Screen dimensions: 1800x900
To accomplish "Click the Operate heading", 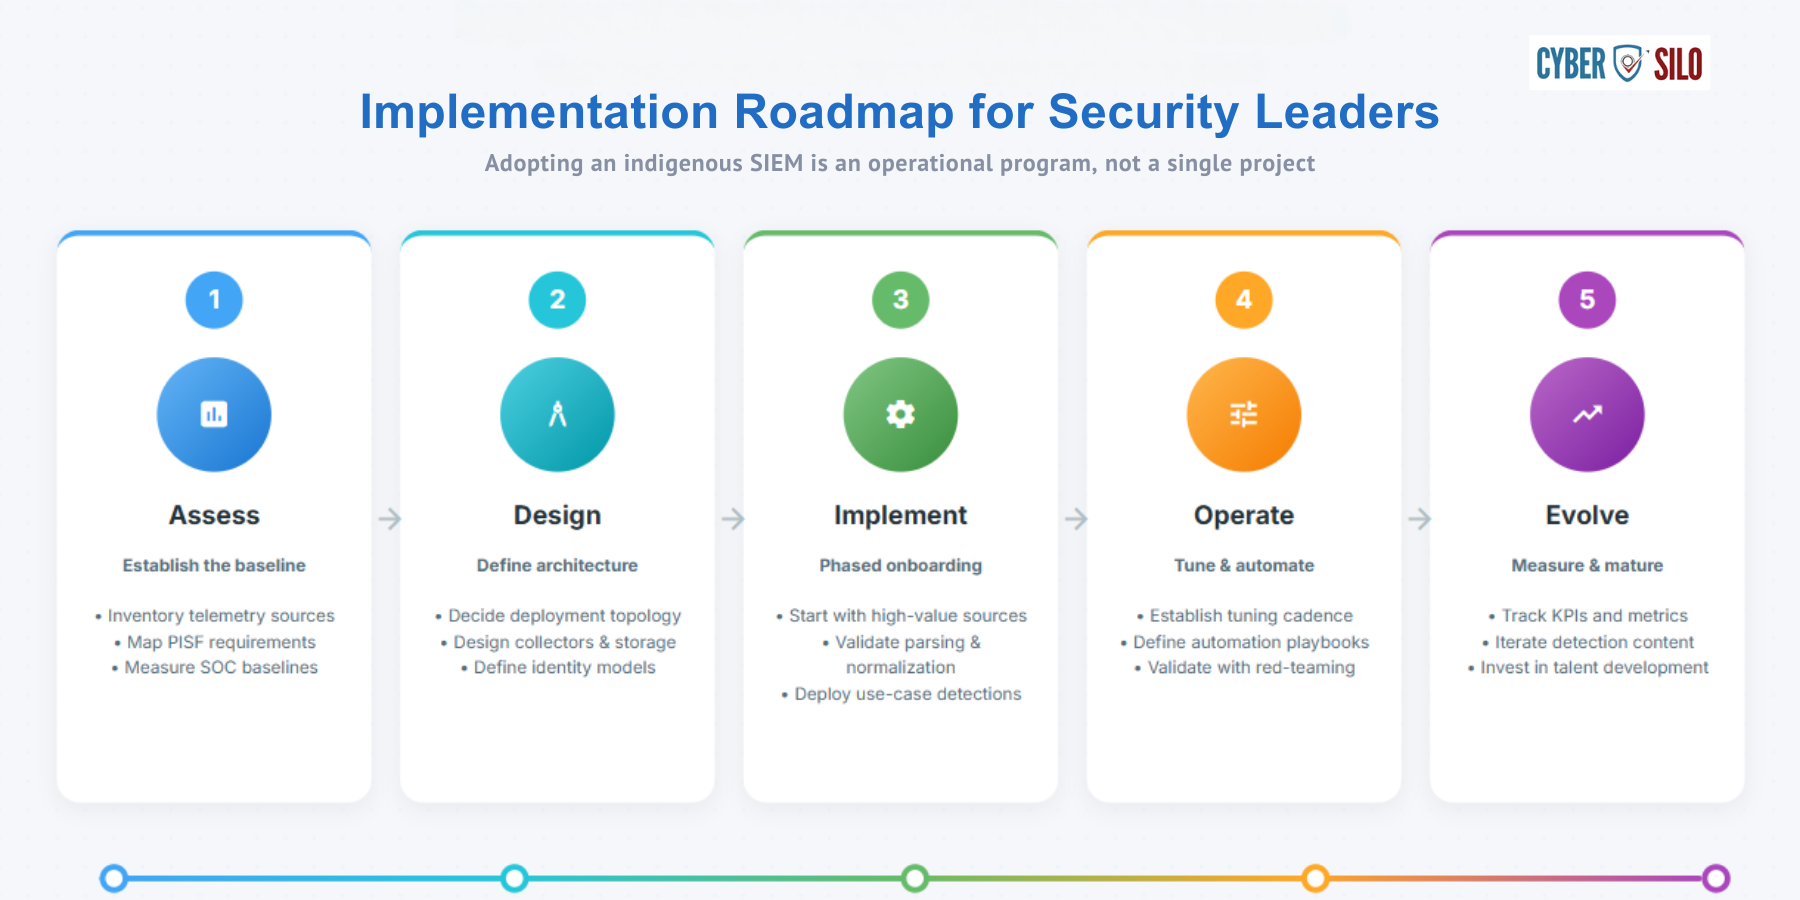I will pyautogui.click(x=1244, y=516).
